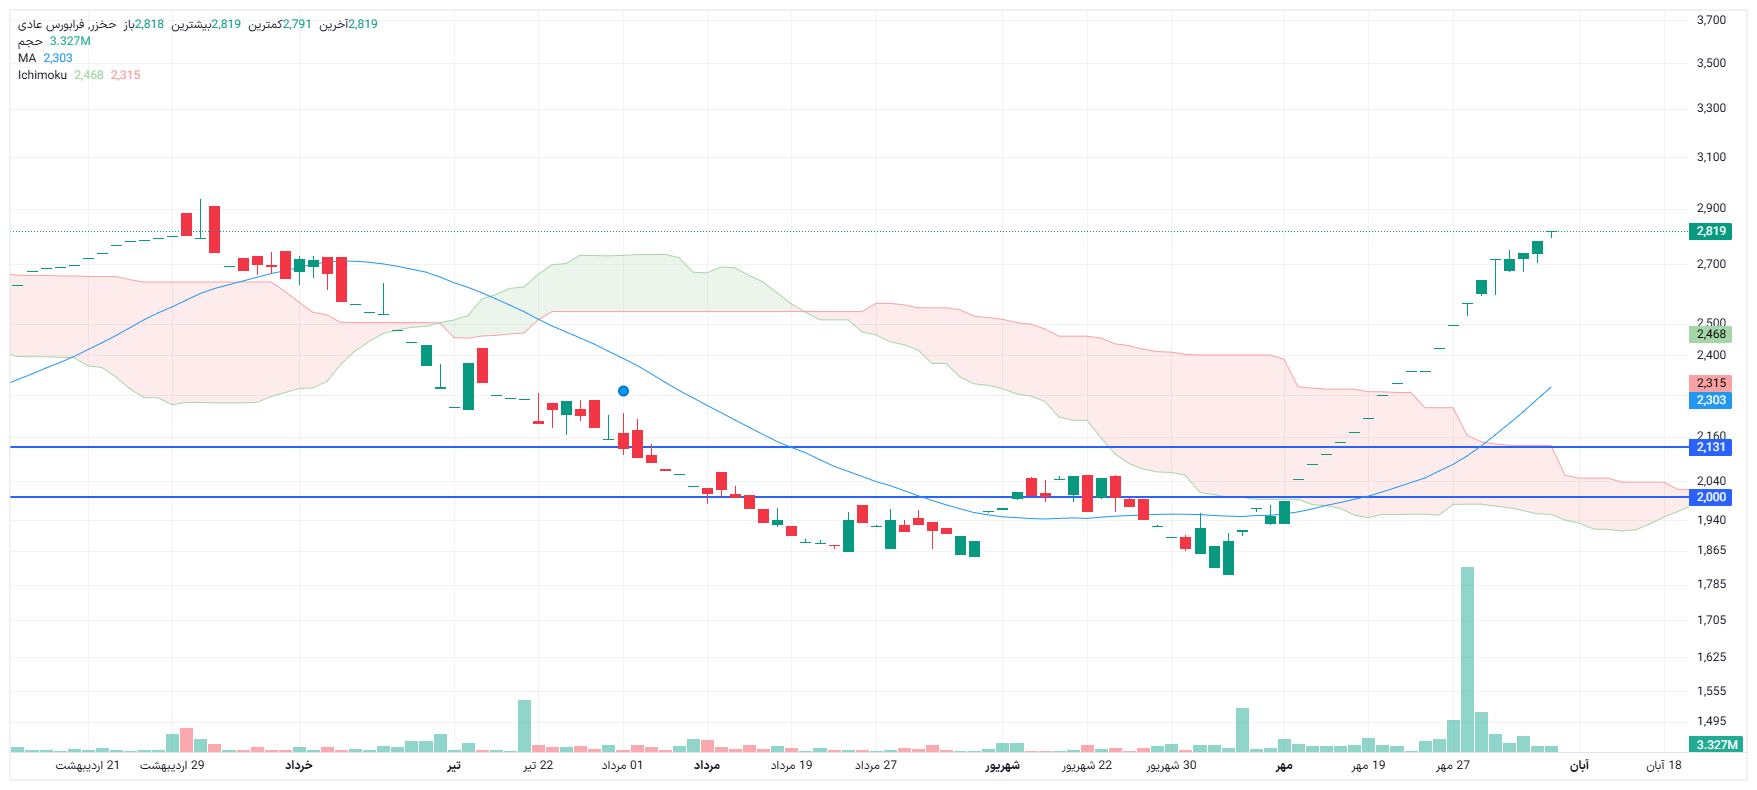
Task: Click the شهریور month label on time axis
Action: (x=1002, y=766)
